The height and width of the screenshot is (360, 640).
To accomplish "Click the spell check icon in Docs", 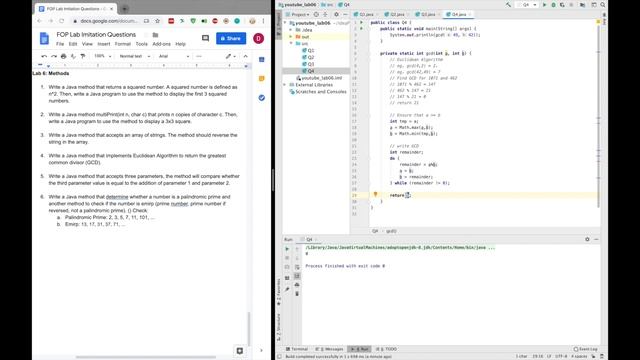I will [73, 56].
